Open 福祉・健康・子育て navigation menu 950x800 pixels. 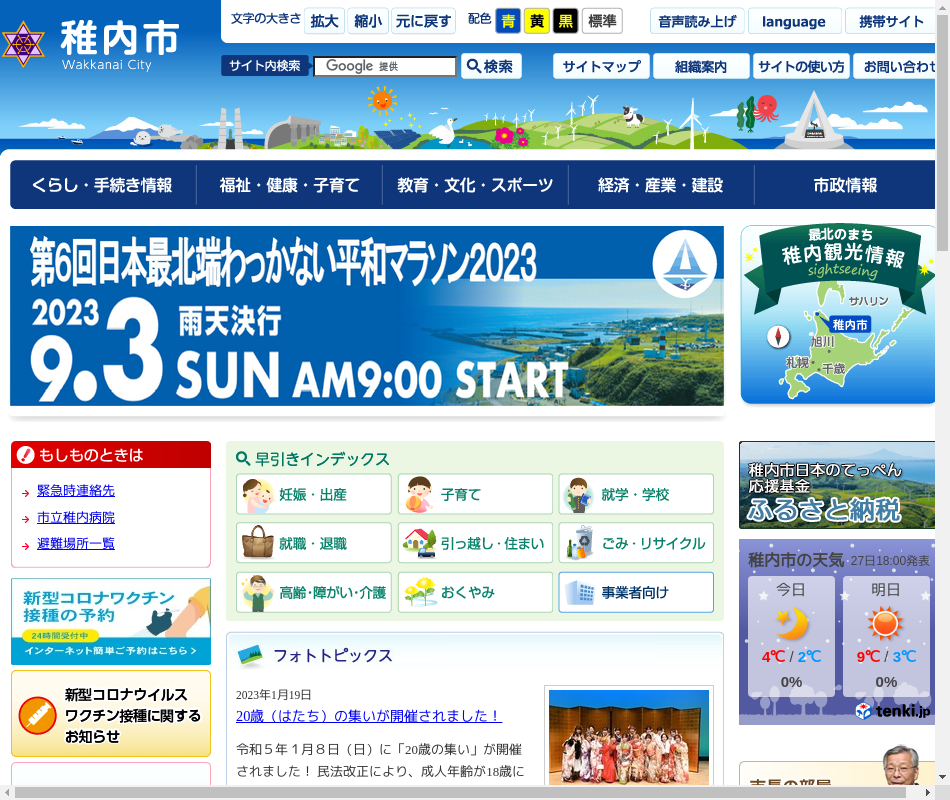pos(289,185)
